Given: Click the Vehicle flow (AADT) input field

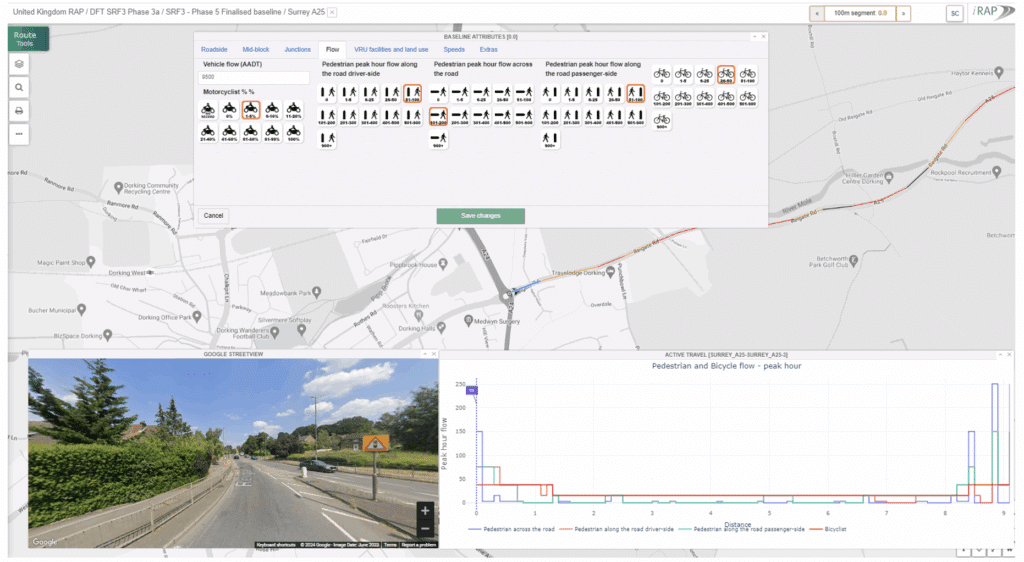Looking at the screenshot, I should [253, 77].
